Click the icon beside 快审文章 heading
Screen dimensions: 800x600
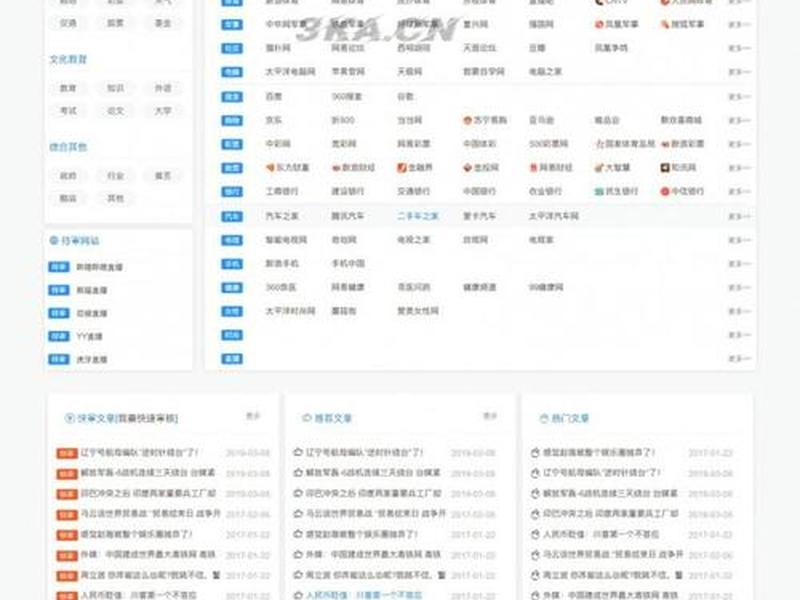pyautogui.click(x=69, y=418)
